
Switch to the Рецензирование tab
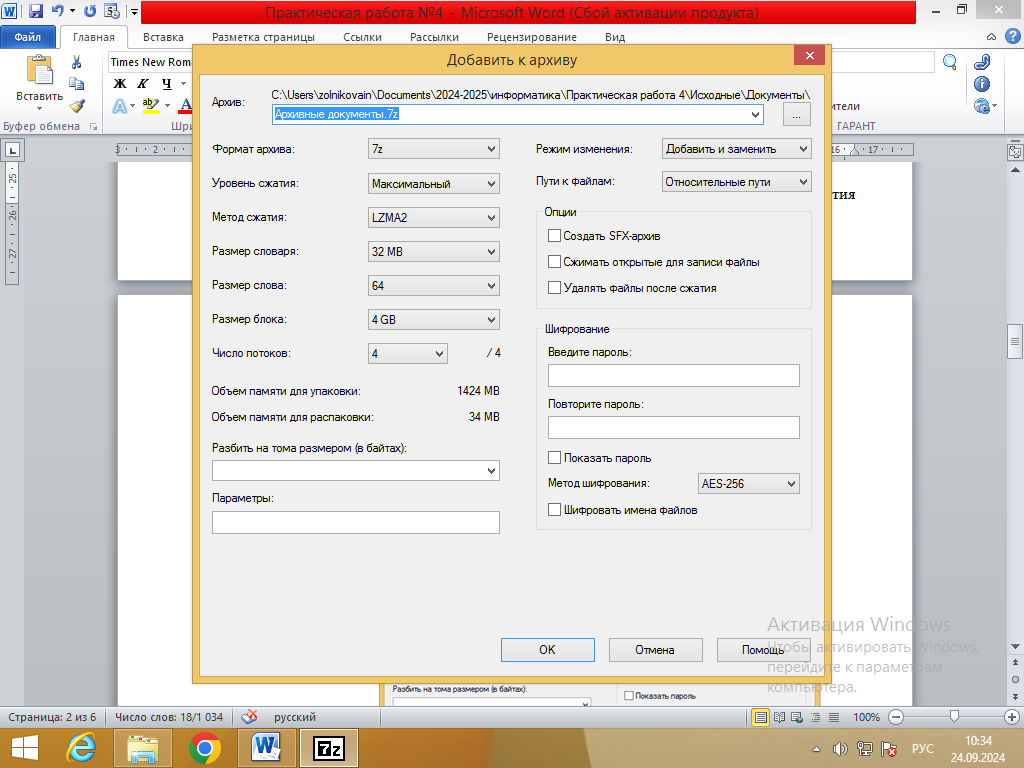coord(532,37)
